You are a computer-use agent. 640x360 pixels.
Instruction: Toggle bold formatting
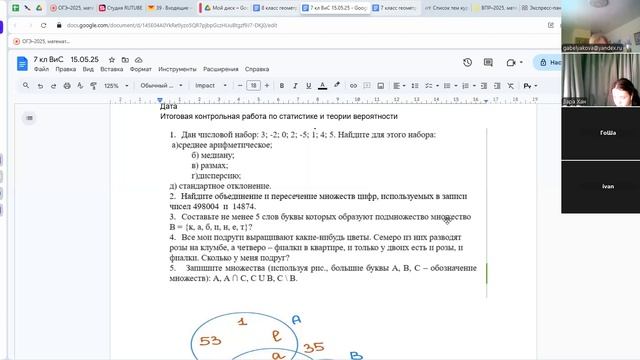(282, 86)
